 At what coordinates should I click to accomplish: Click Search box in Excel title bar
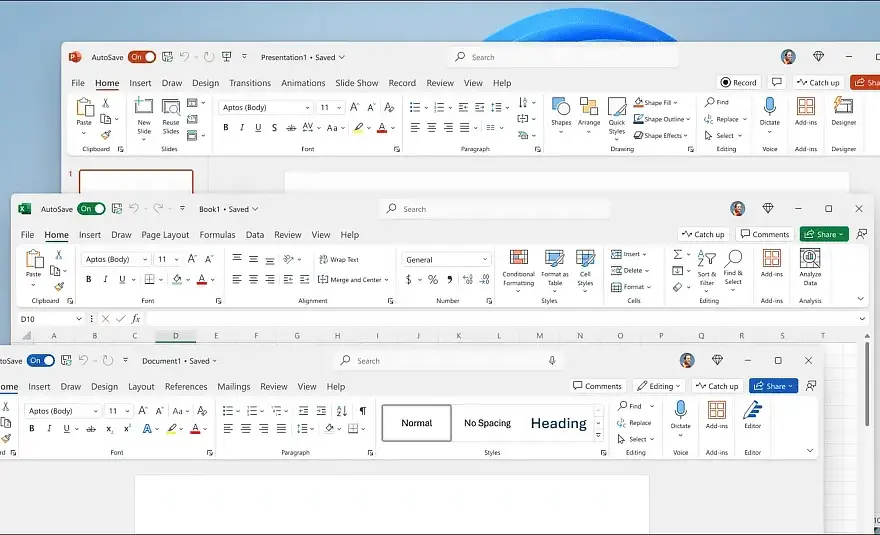(x=496, y=209)
